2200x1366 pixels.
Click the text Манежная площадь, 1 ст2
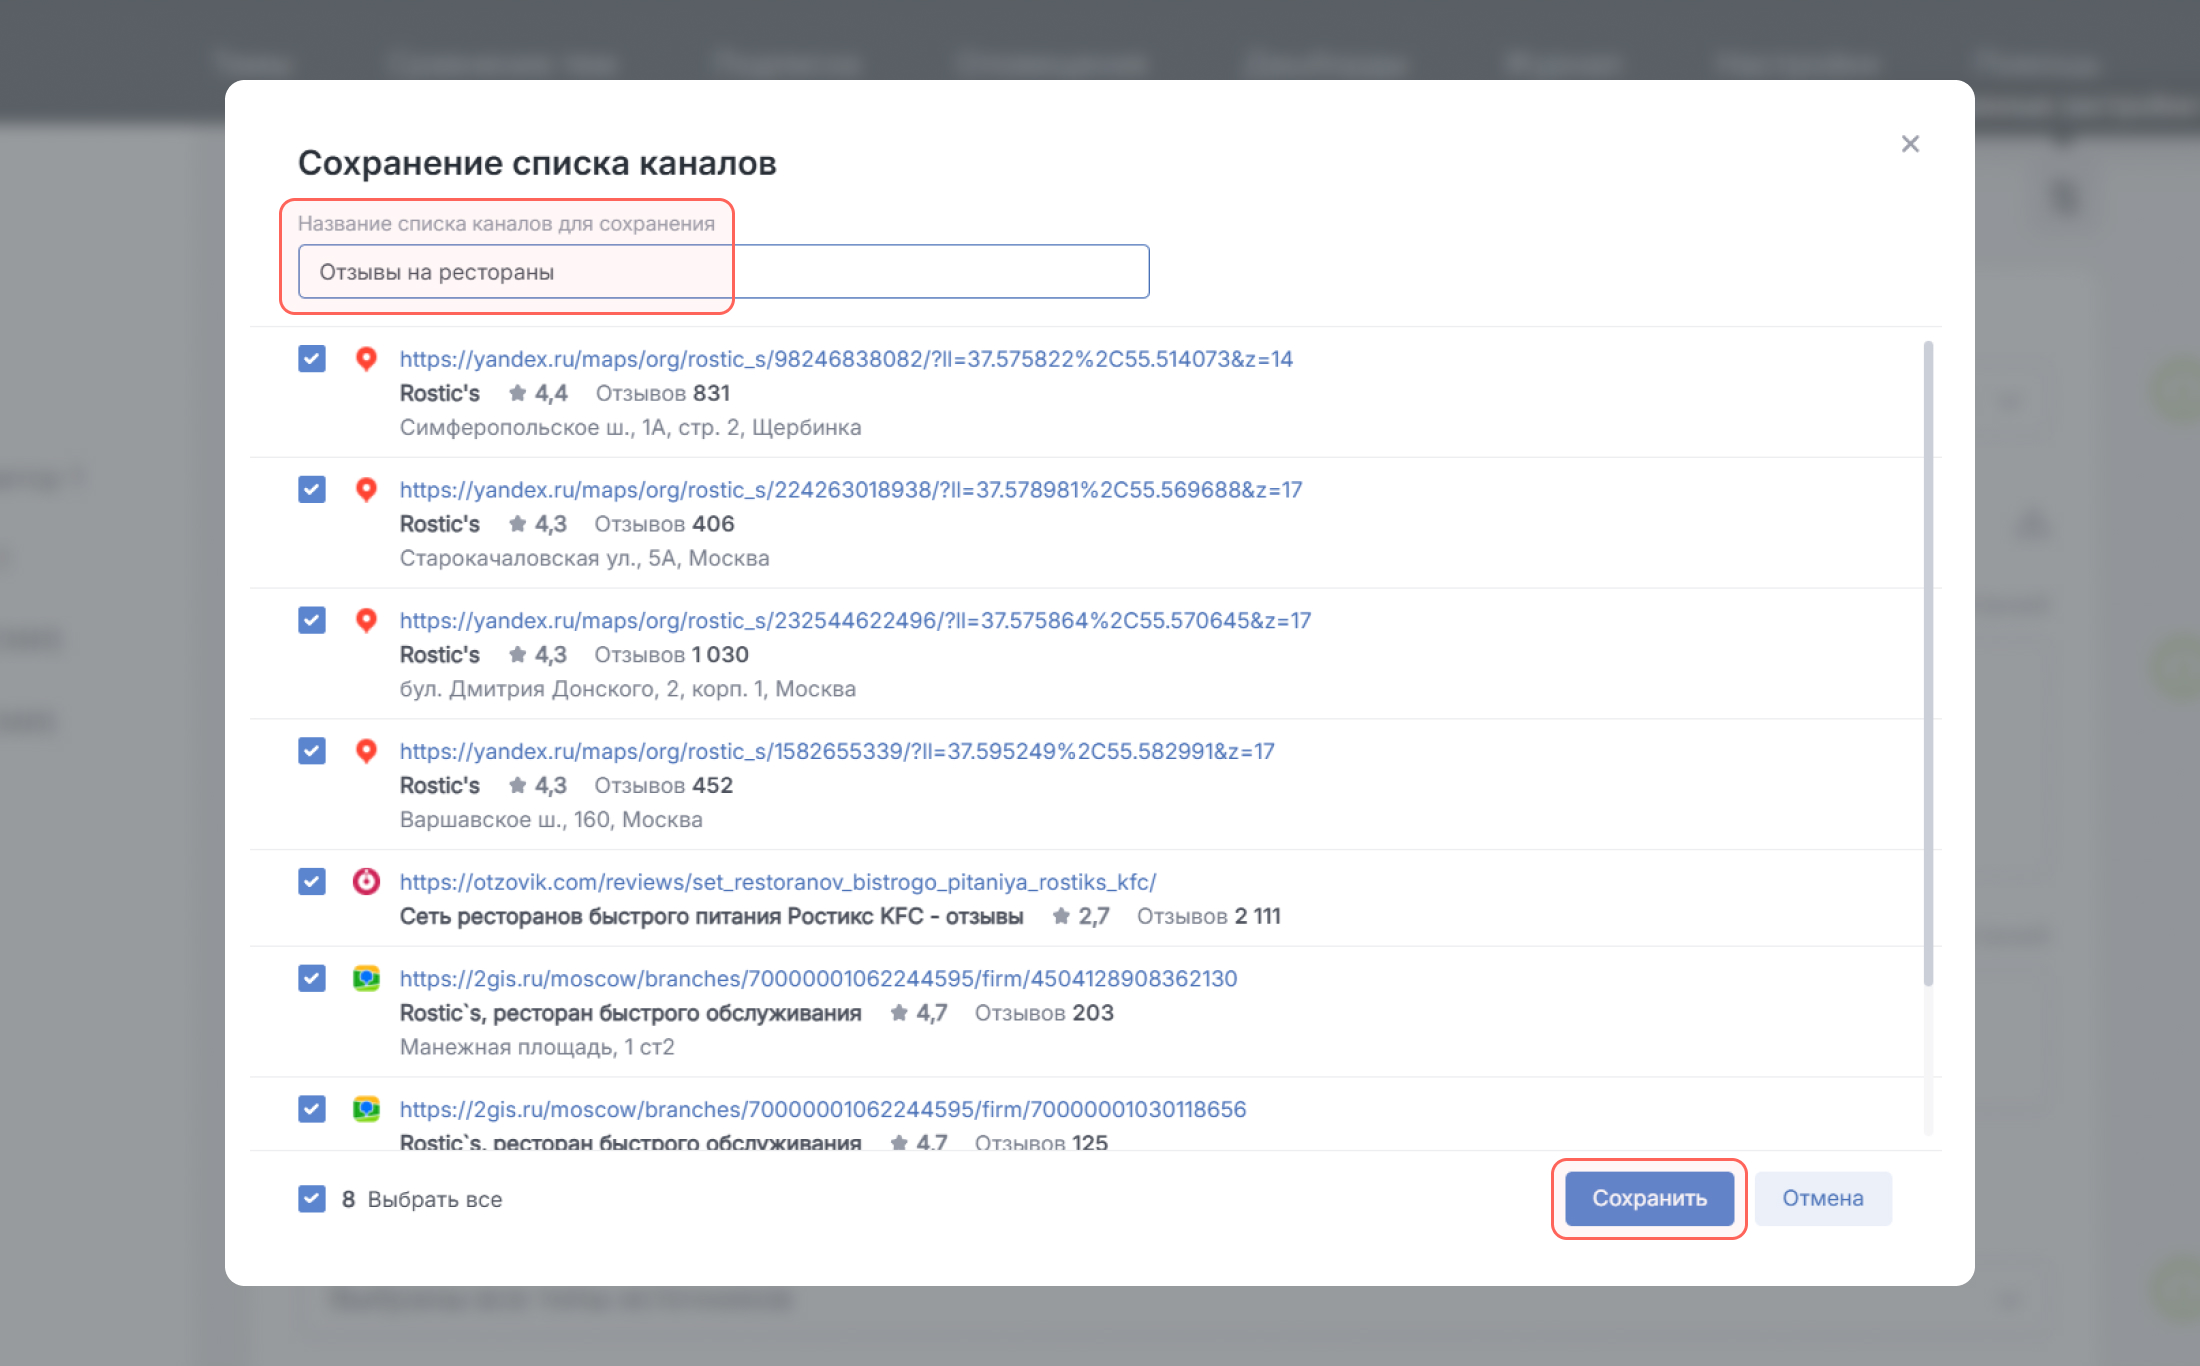[x=537, y=1047]
